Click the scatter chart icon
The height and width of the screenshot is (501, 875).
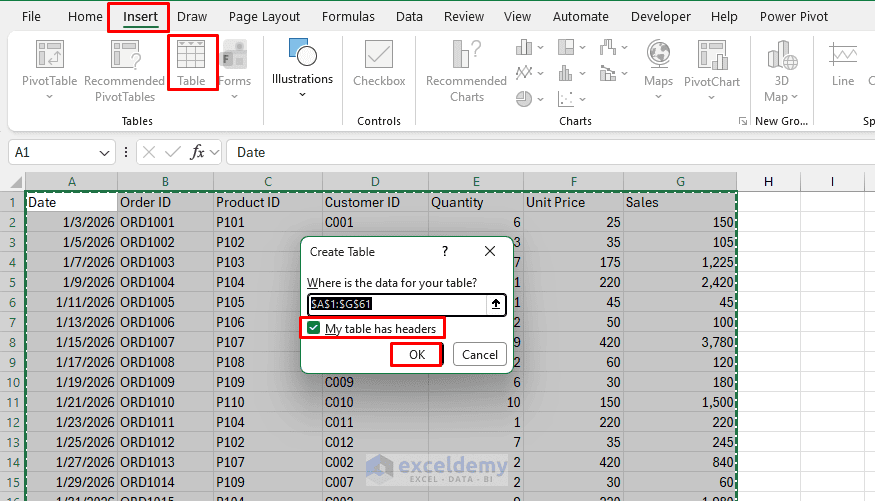click(566, 99)
